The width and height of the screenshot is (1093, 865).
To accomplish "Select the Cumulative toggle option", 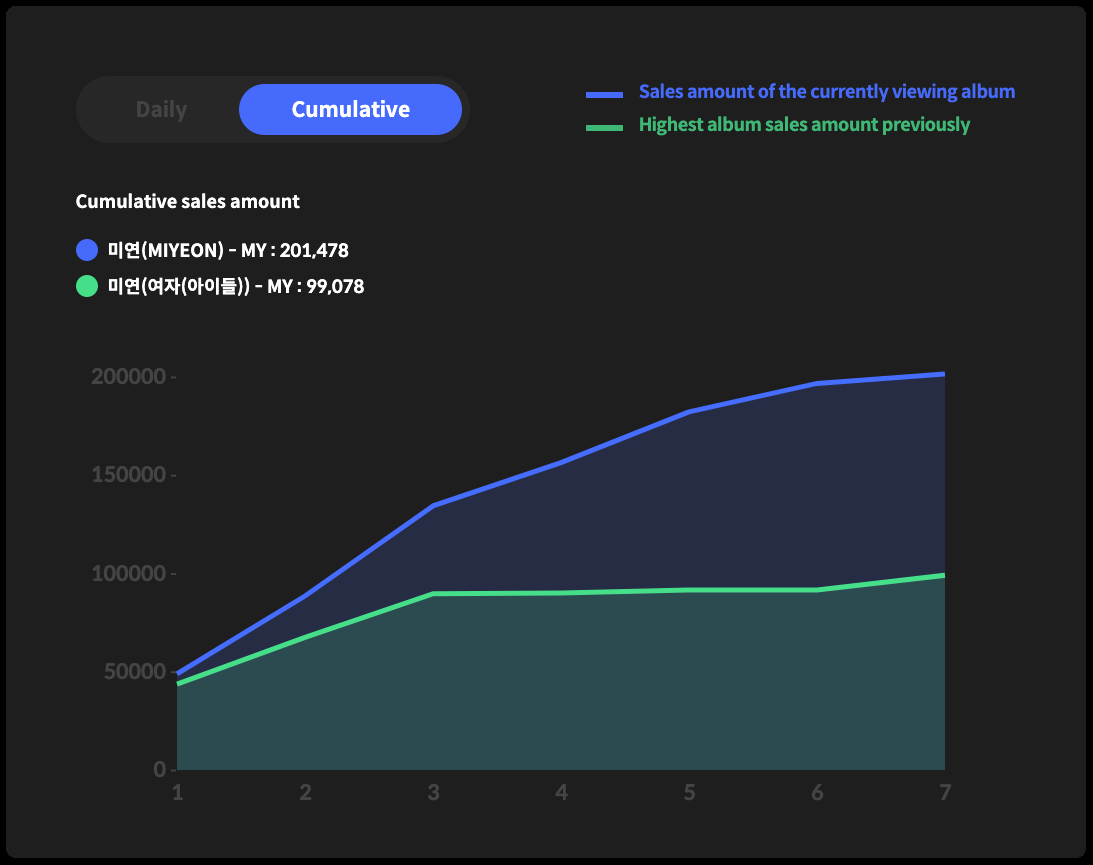I will point(350,110).
